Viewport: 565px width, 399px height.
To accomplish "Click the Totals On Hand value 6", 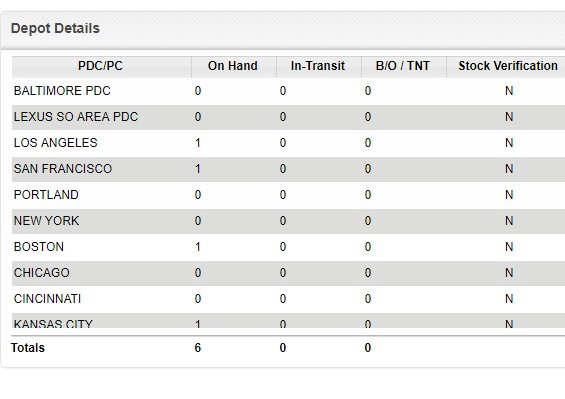I will [x=197, y=348].
